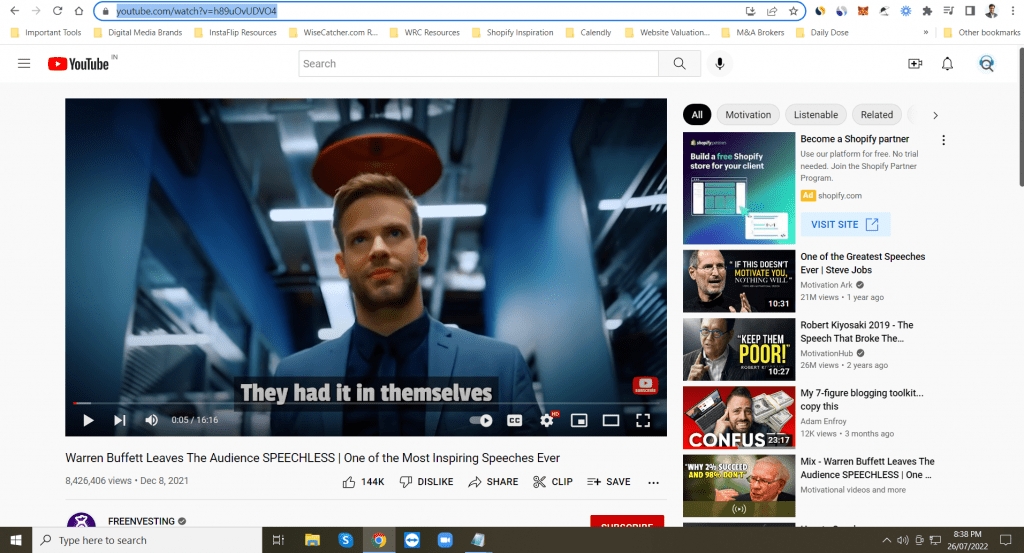The image size is (1024, 553).
Task: Open the video settings gear
Action: 547,420
